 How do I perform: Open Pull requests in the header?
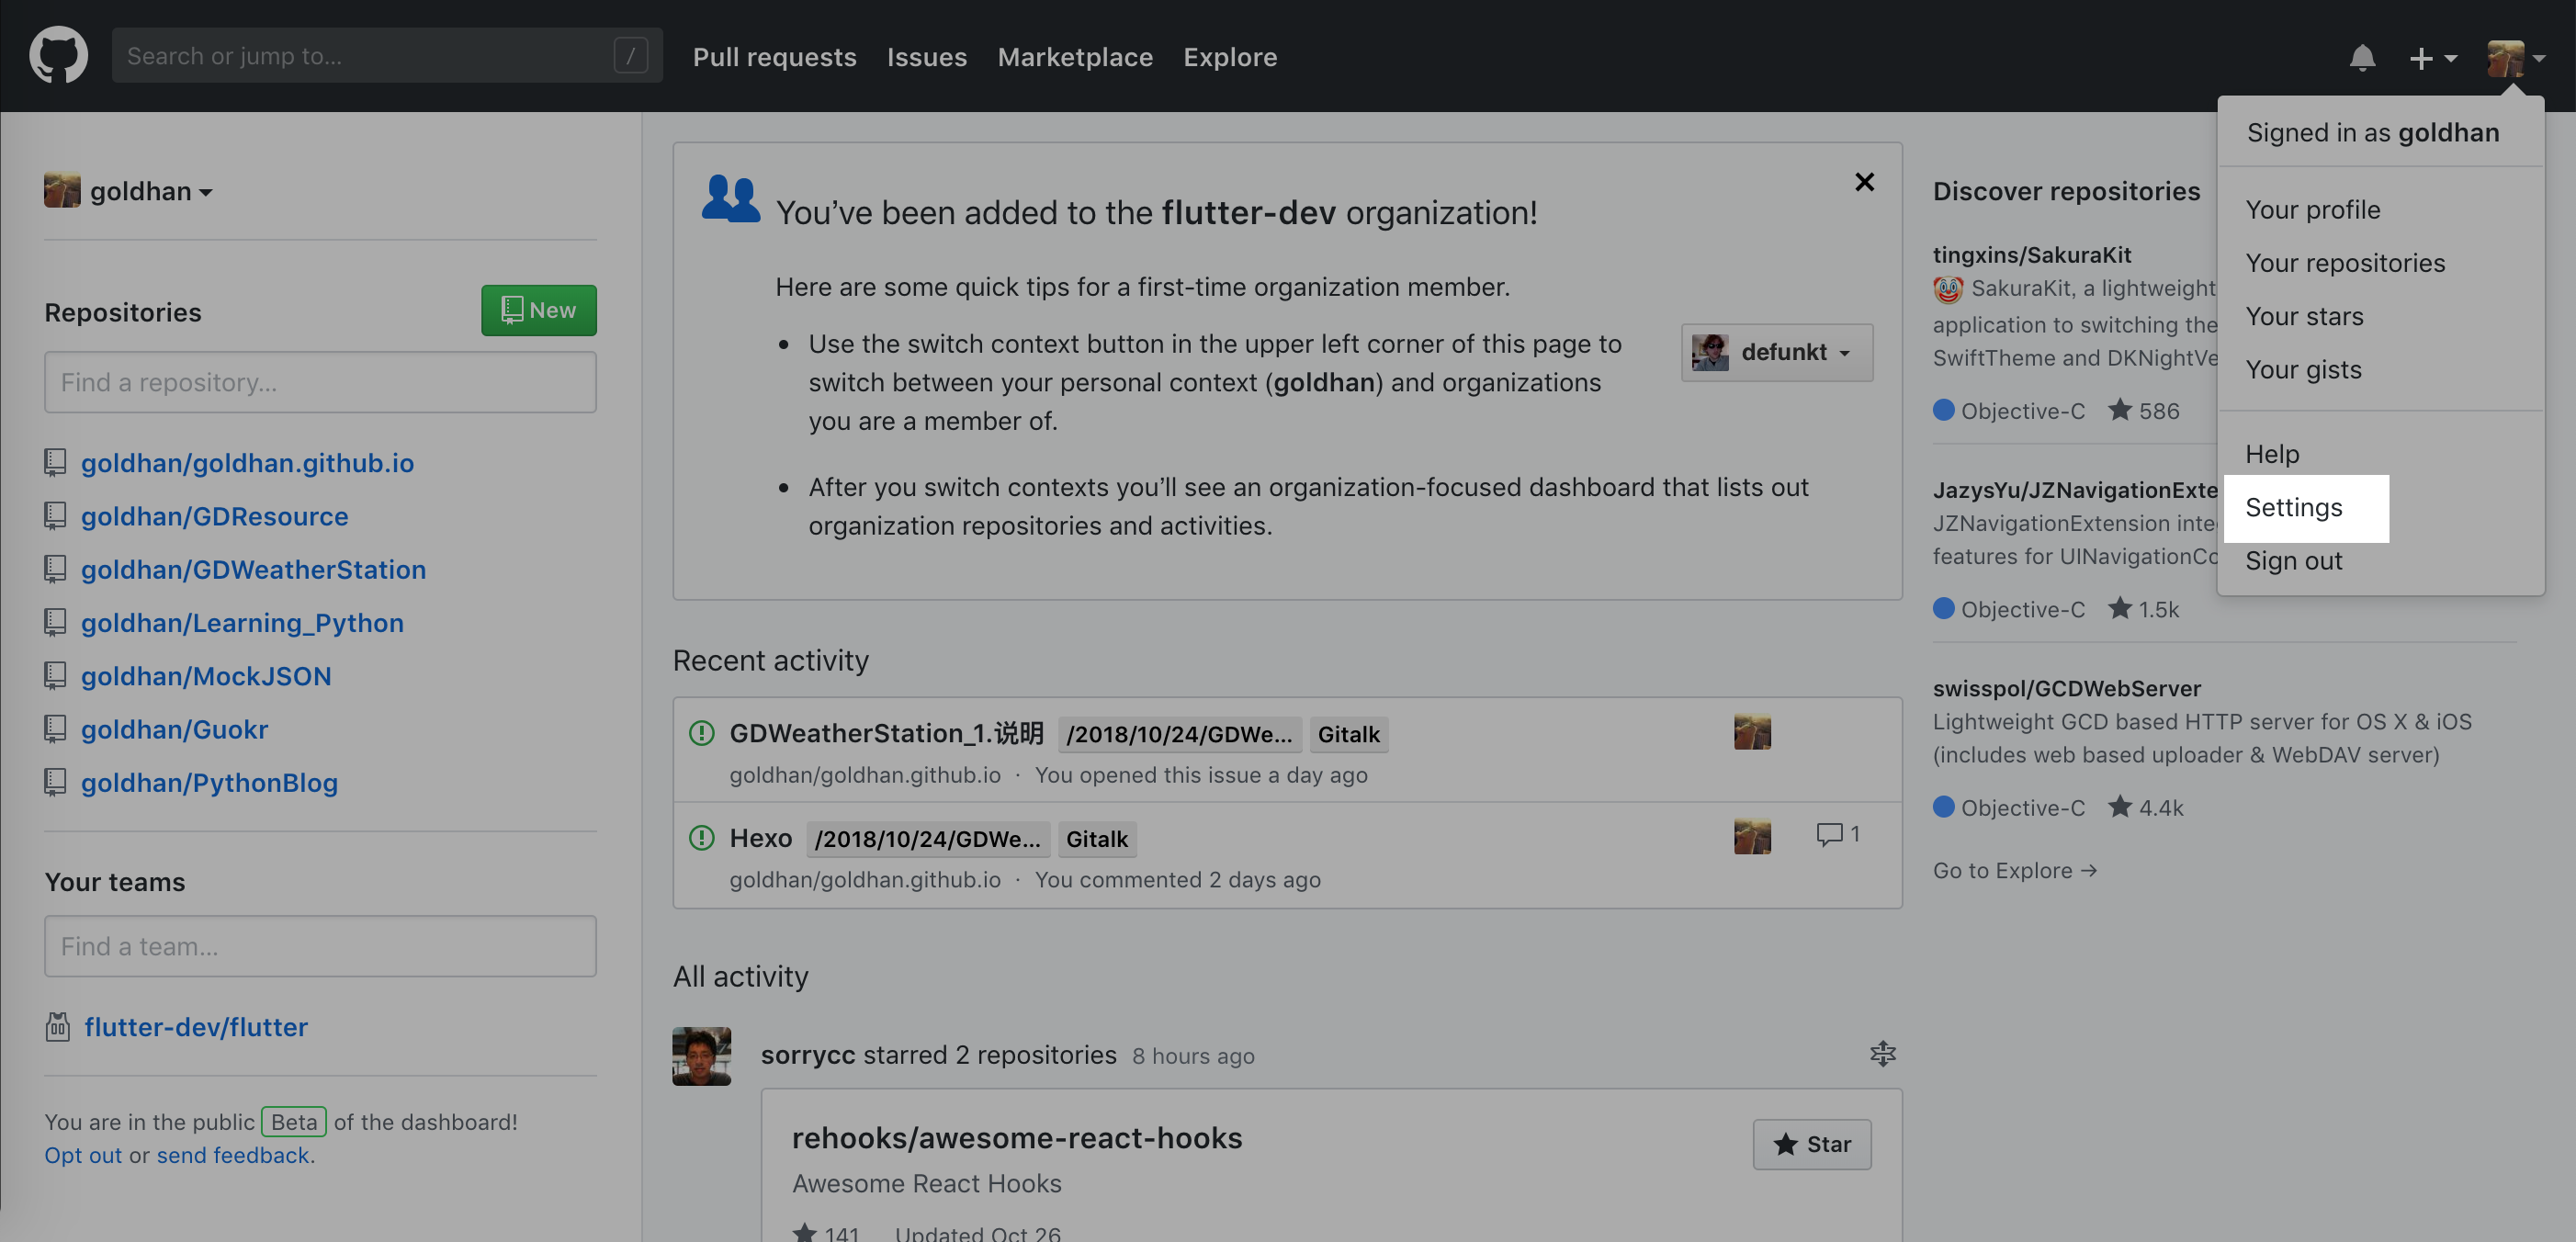point(774,57)
